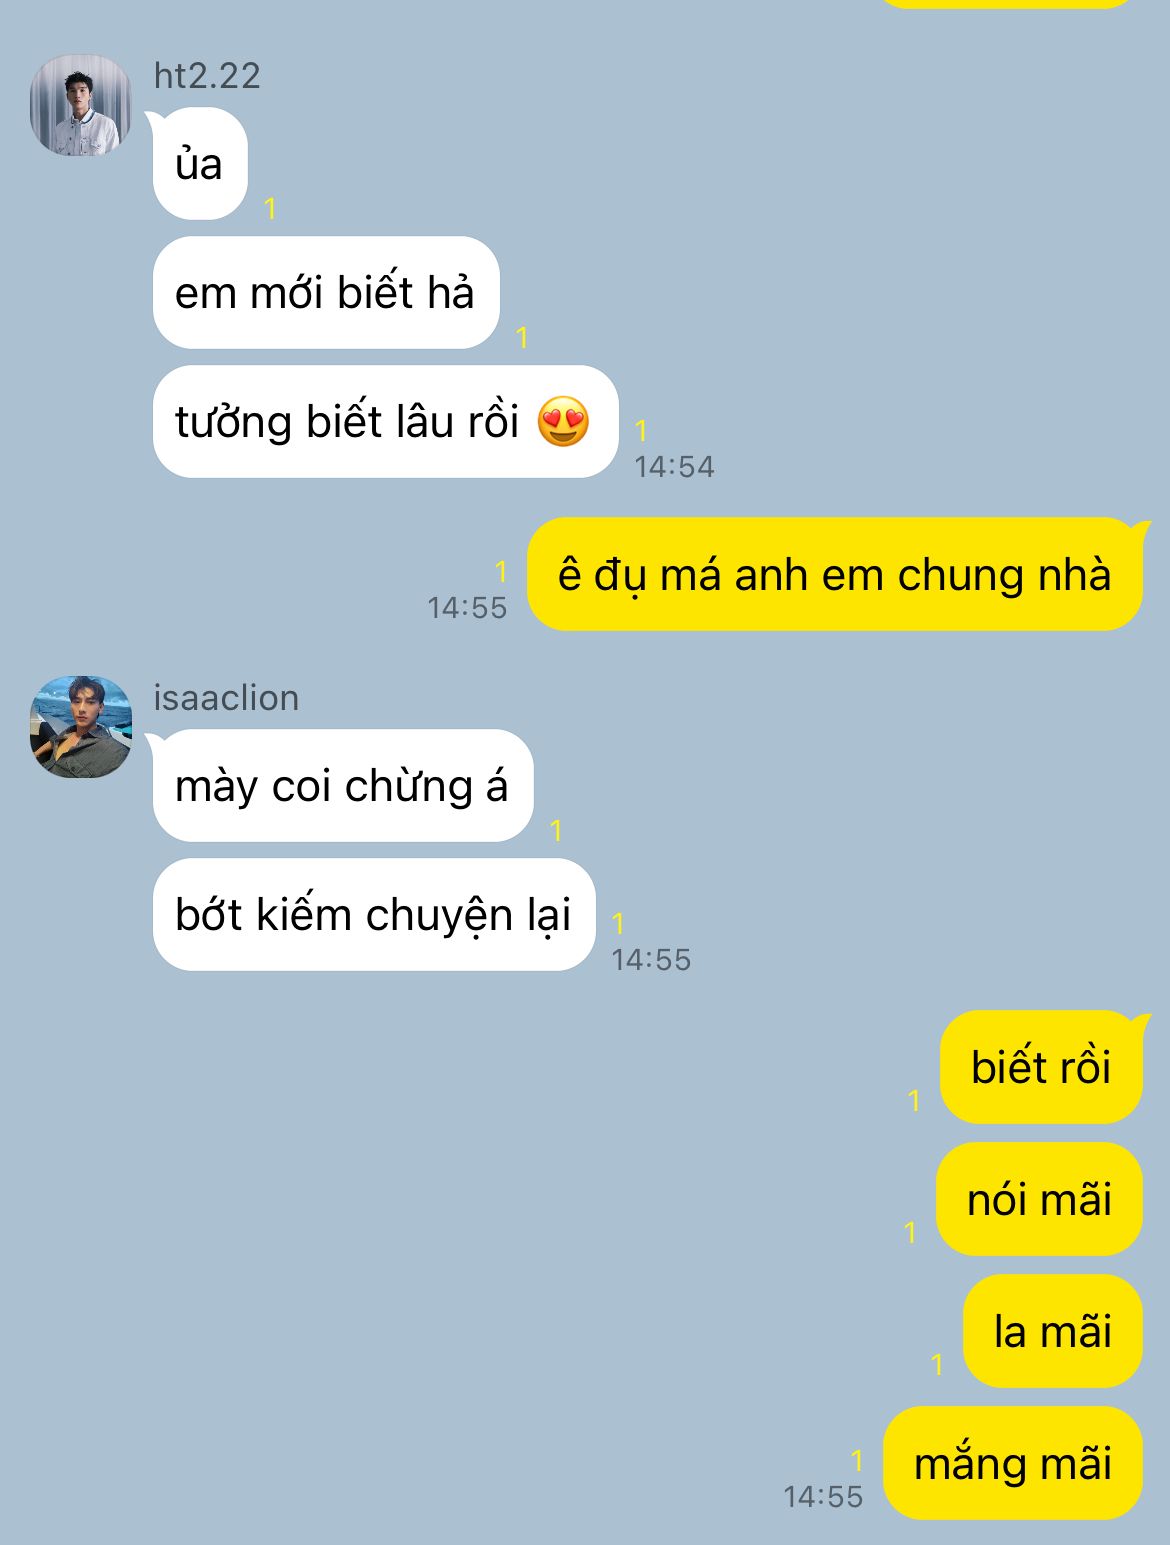Select the message "tưởng biết lâu rồi"
Screen dimensions: 1170x1545
385,422
